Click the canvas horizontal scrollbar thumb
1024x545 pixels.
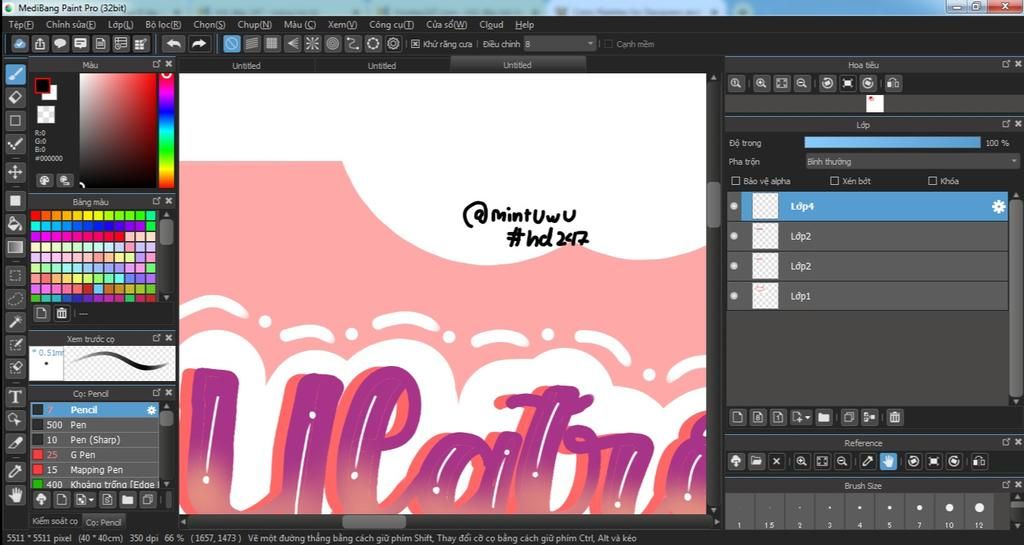coord(374,522)
